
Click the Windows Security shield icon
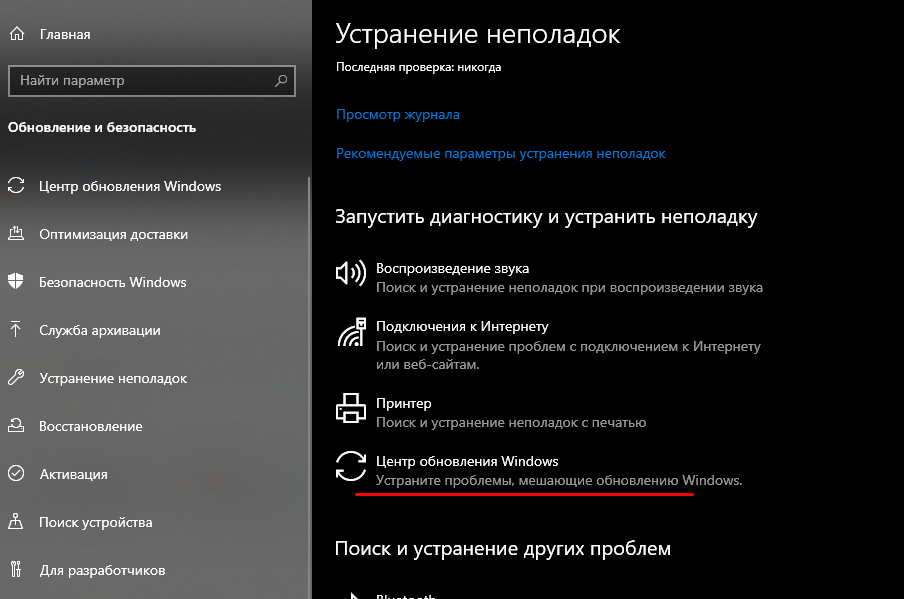[16, 281]
